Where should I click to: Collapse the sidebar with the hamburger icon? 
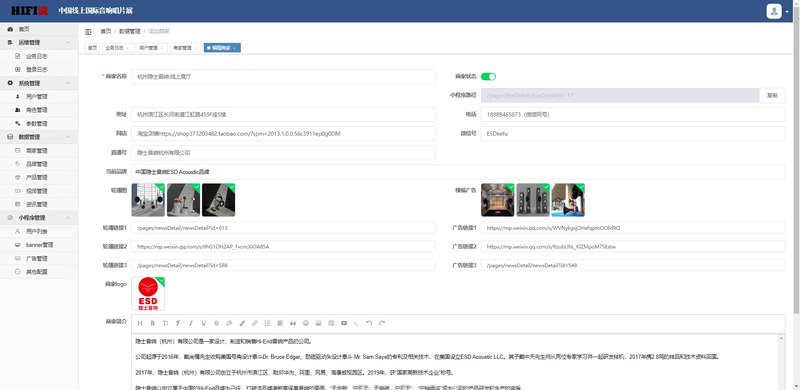click(x=88, y=32)
